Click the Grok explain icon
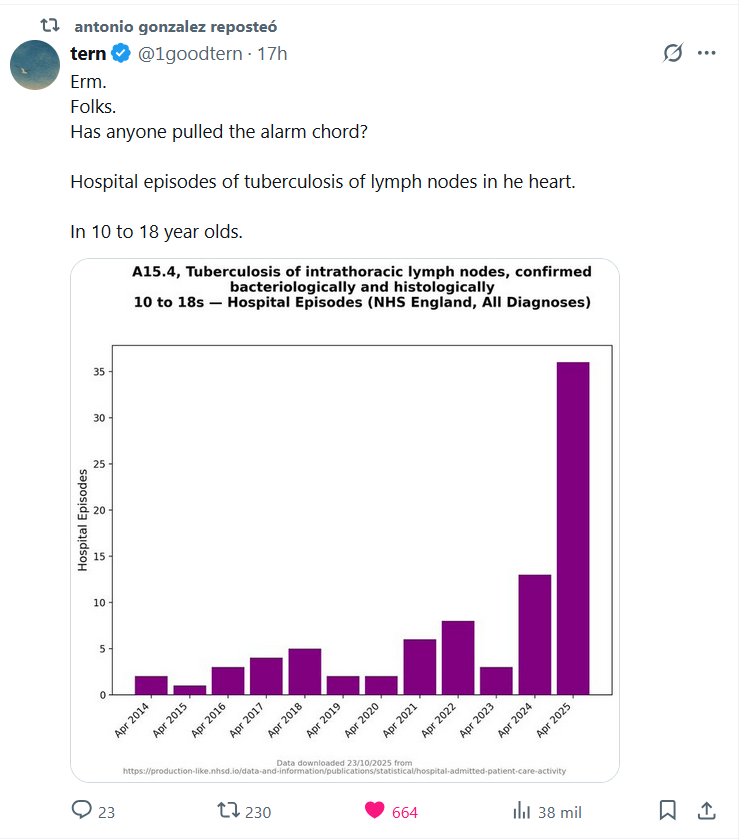The width and height of the screenshot is (750, 840). [673, 53]
